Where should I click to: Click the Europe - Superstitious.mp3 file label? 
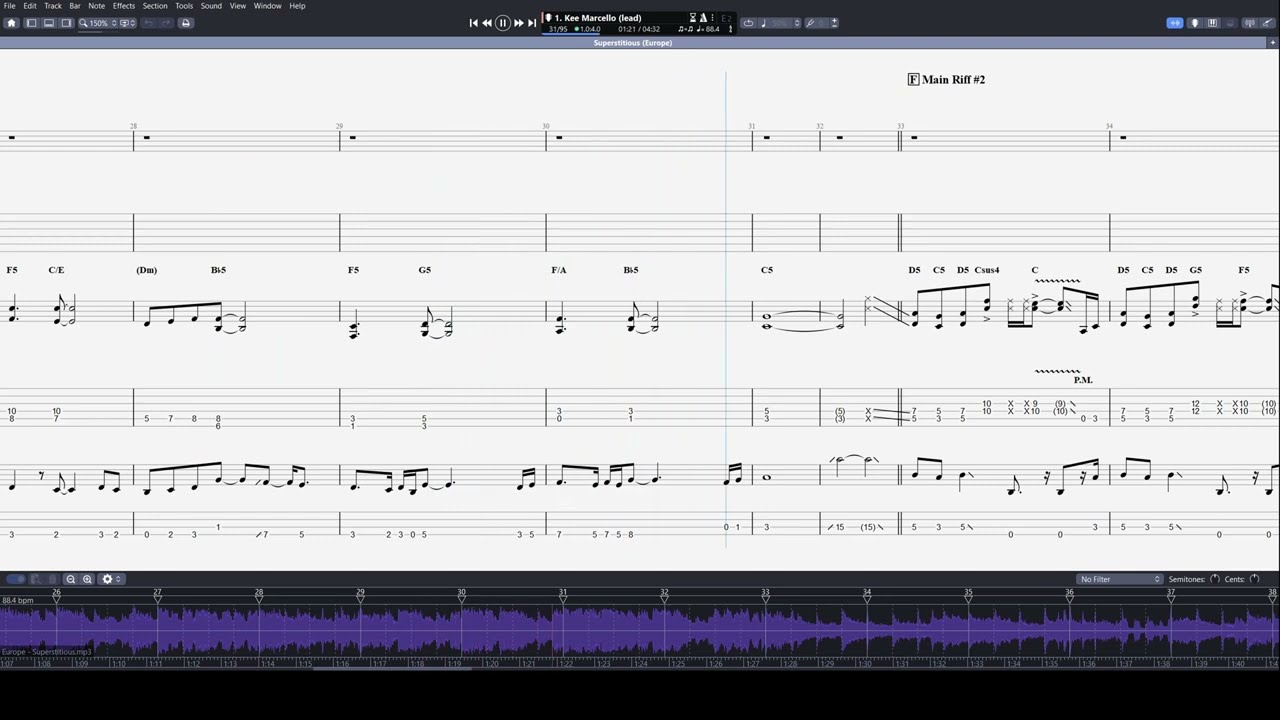pyautogui.click(x=47, y=652)
